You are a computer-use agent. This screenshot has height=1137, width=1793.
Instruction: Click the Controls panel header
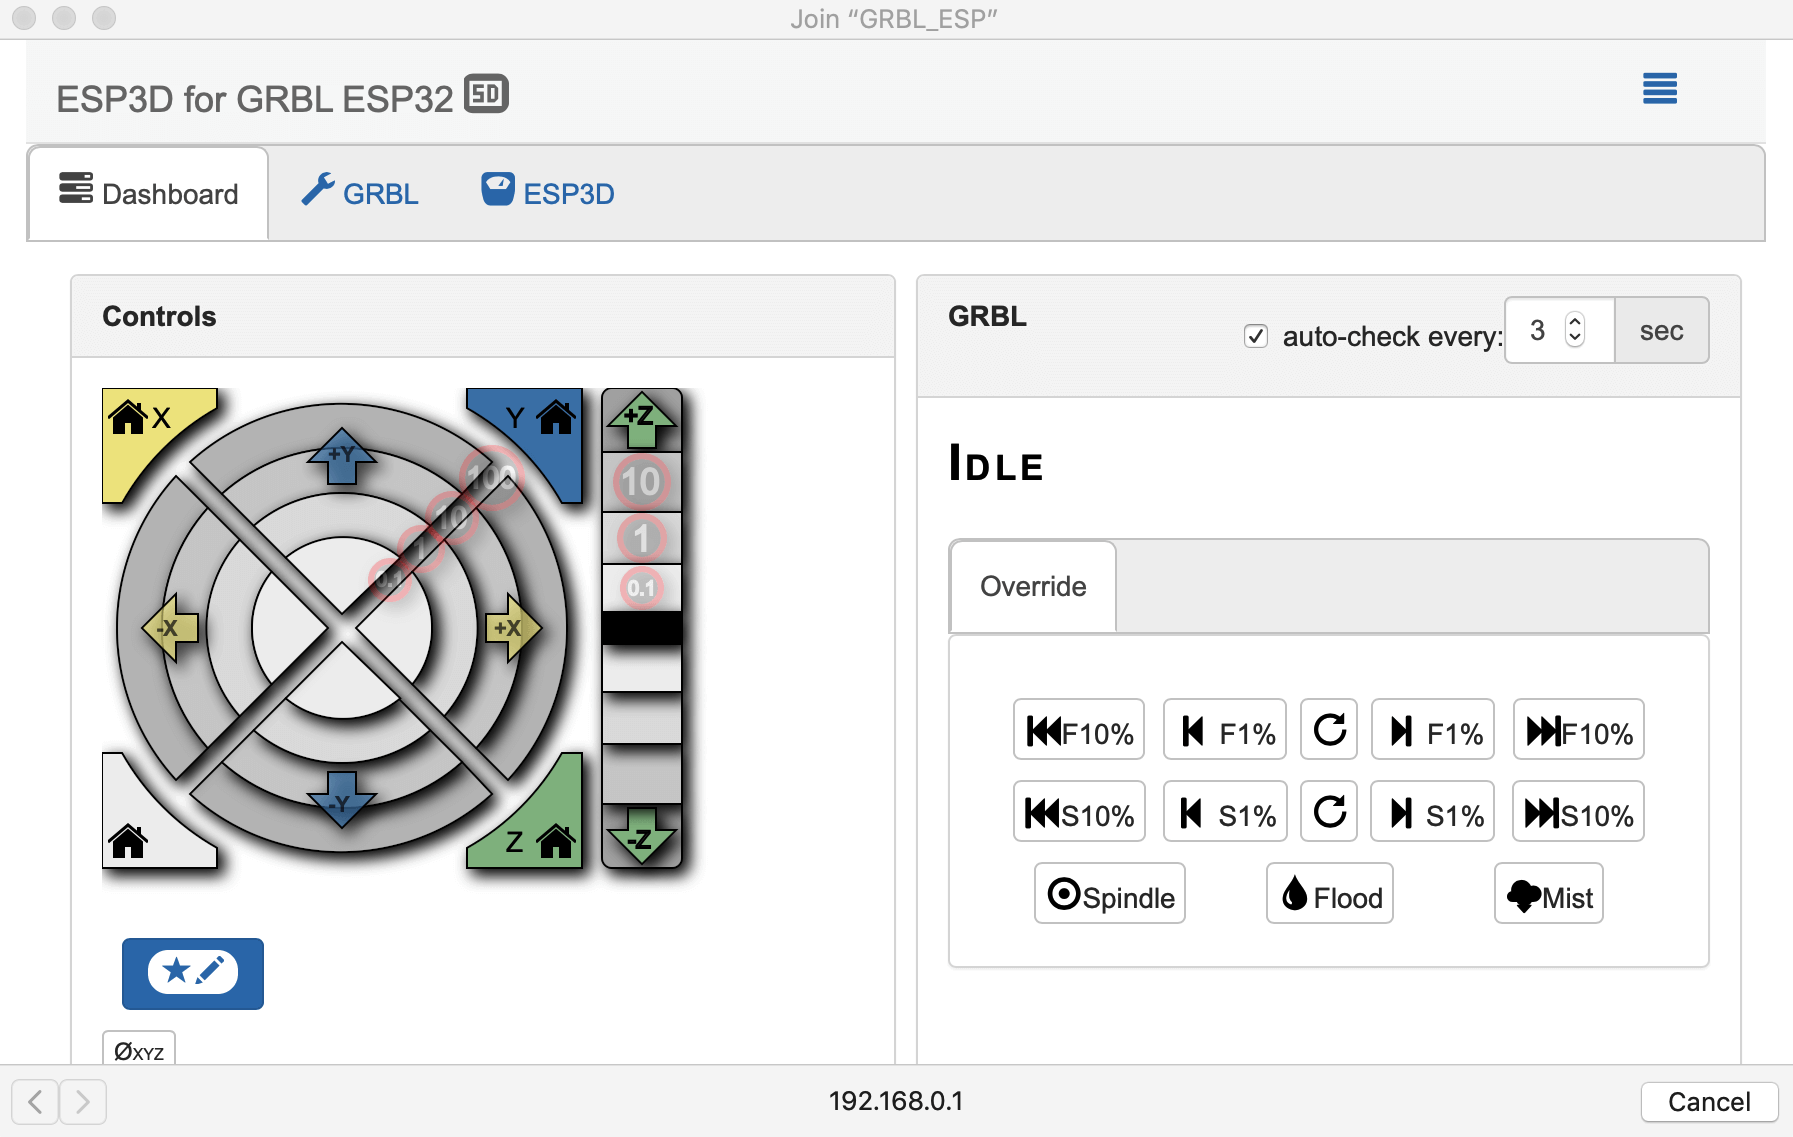[483, 316]
